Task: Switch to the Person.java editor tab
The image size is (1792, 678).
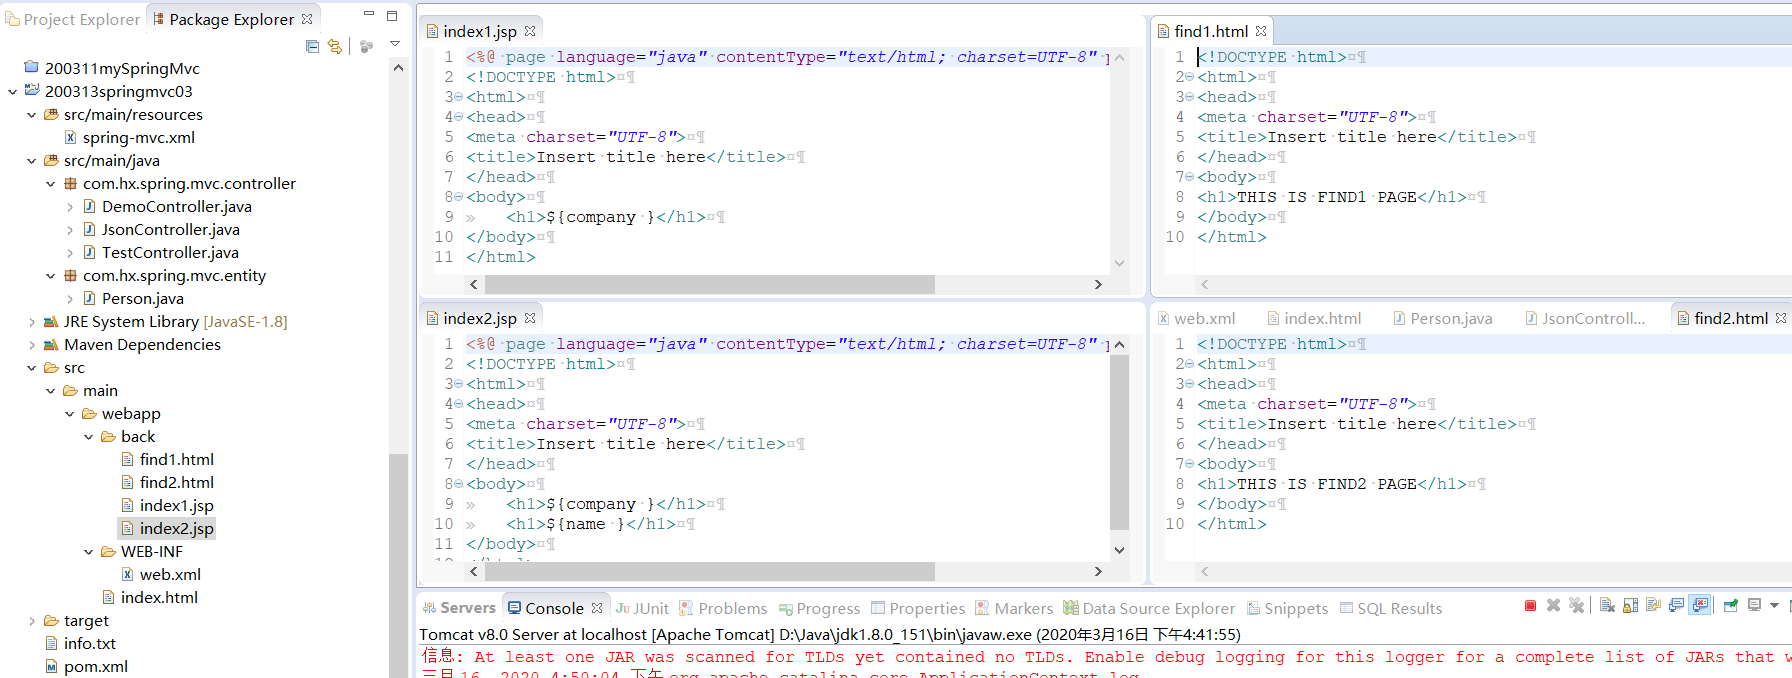Action: coord(1442,318)
